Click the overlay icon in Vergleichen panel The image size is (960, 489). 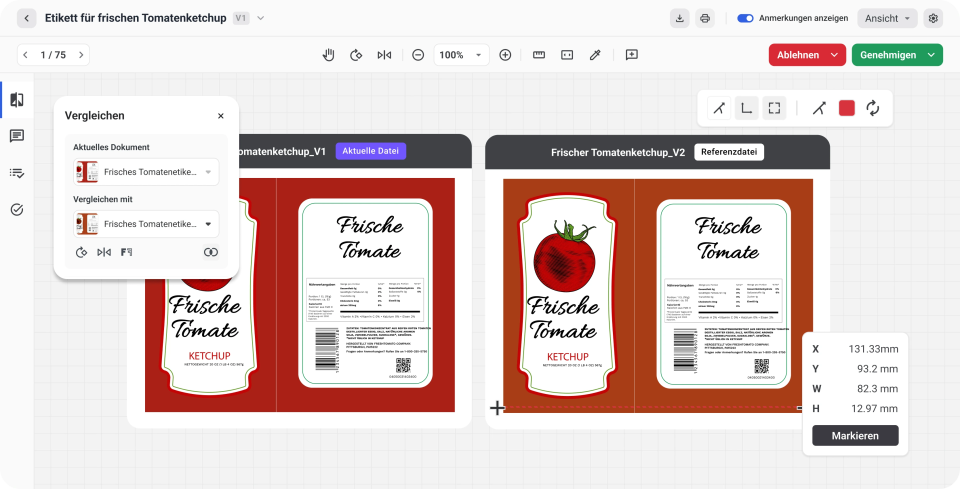pos(211,252)
